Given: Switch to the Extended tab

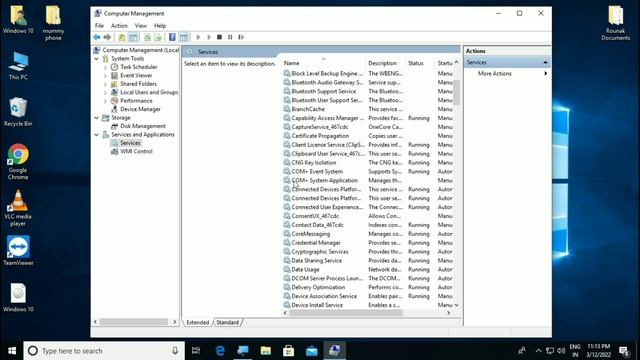Looking at the screenshot, I should pos(198,322).
